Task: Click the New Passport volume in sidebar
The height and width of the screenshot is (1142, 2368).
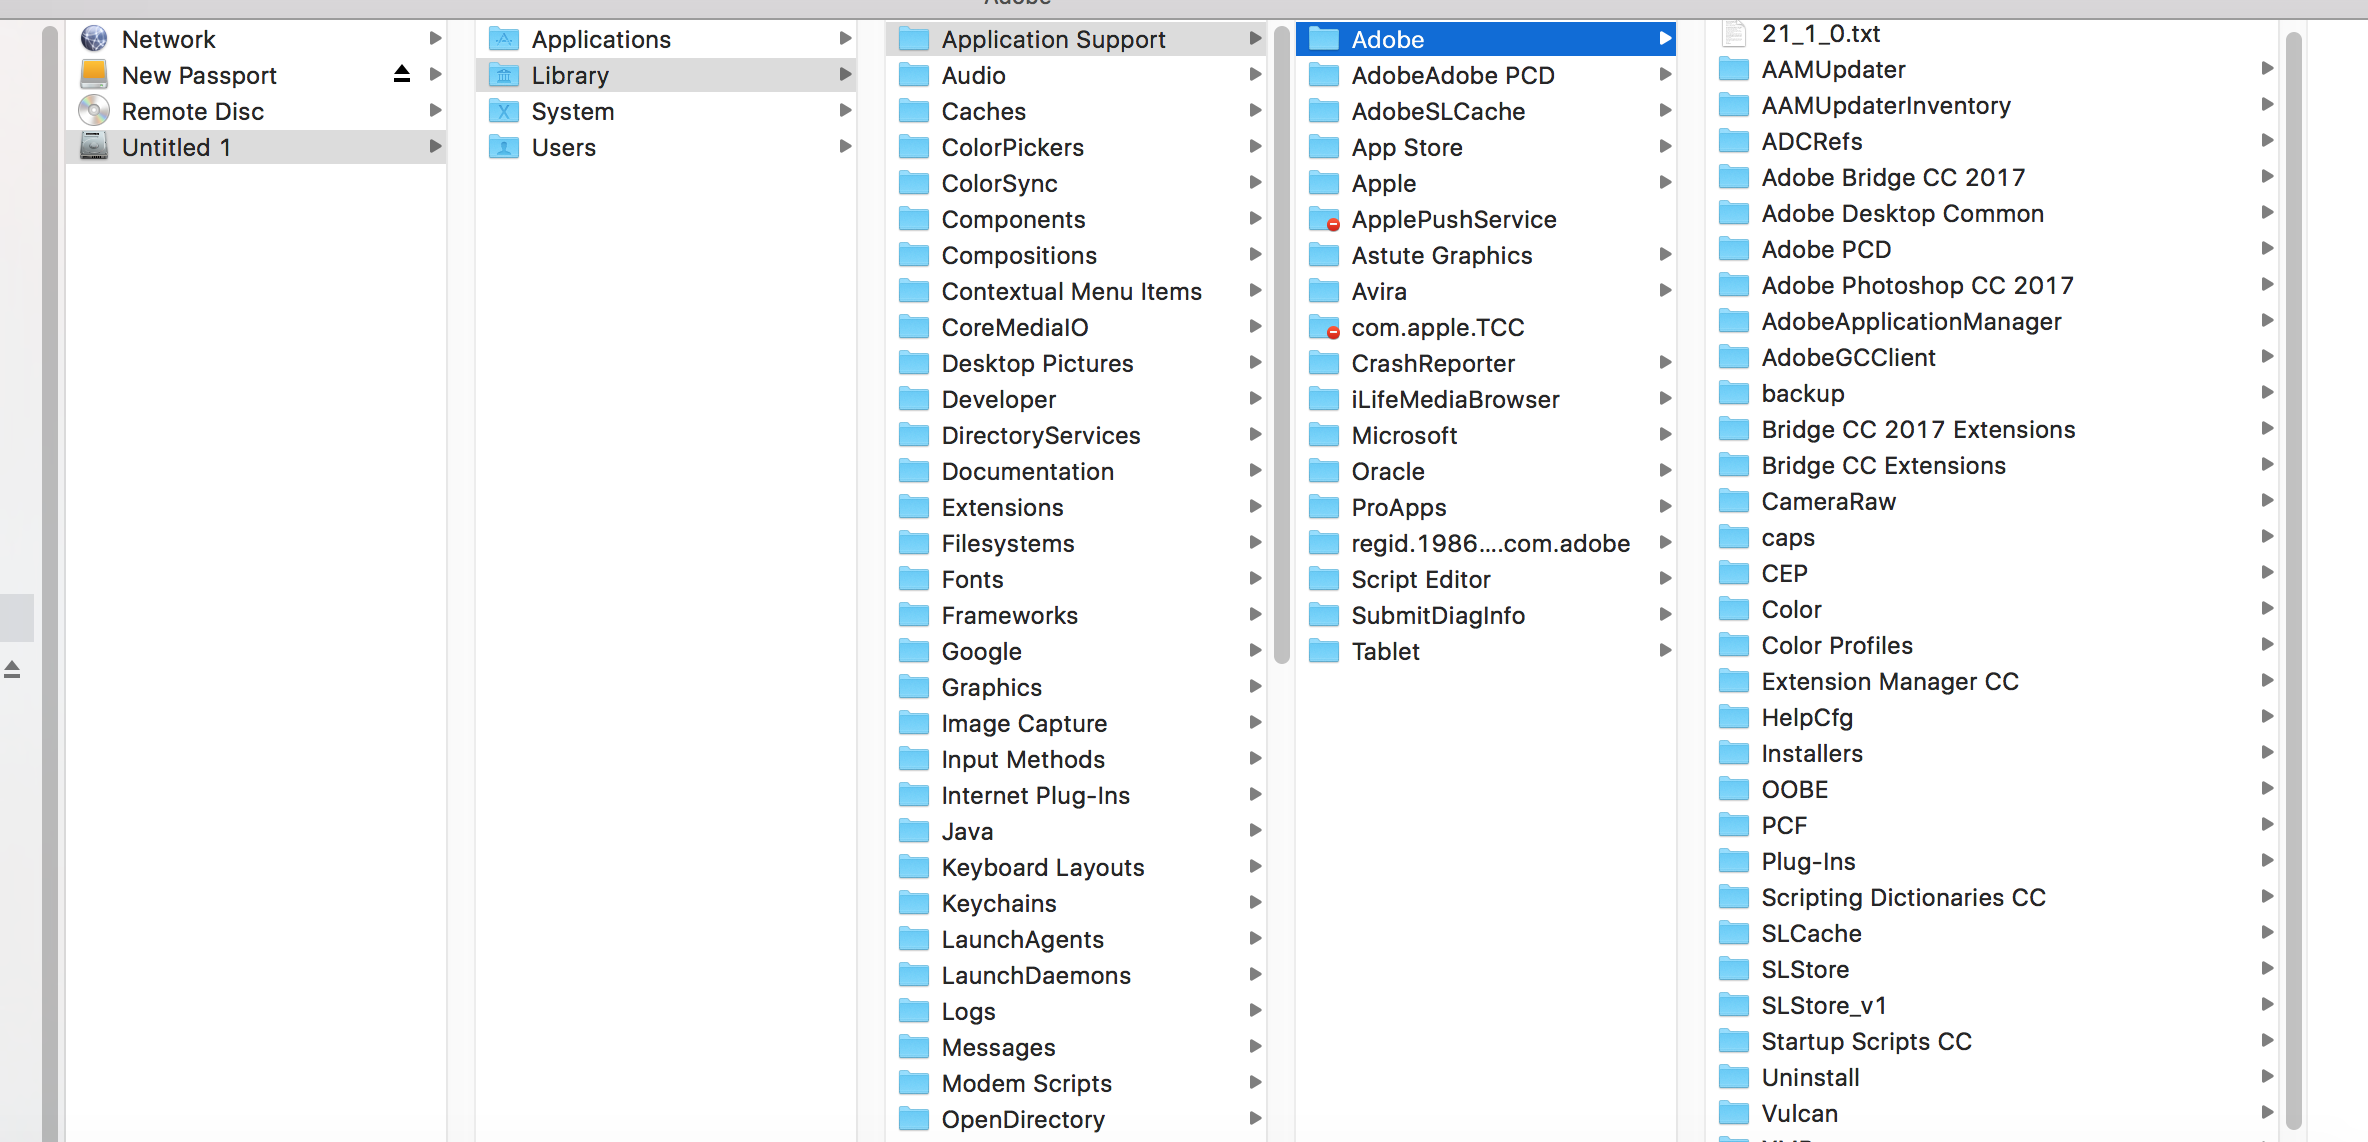Action: click(x=199, y=74)
